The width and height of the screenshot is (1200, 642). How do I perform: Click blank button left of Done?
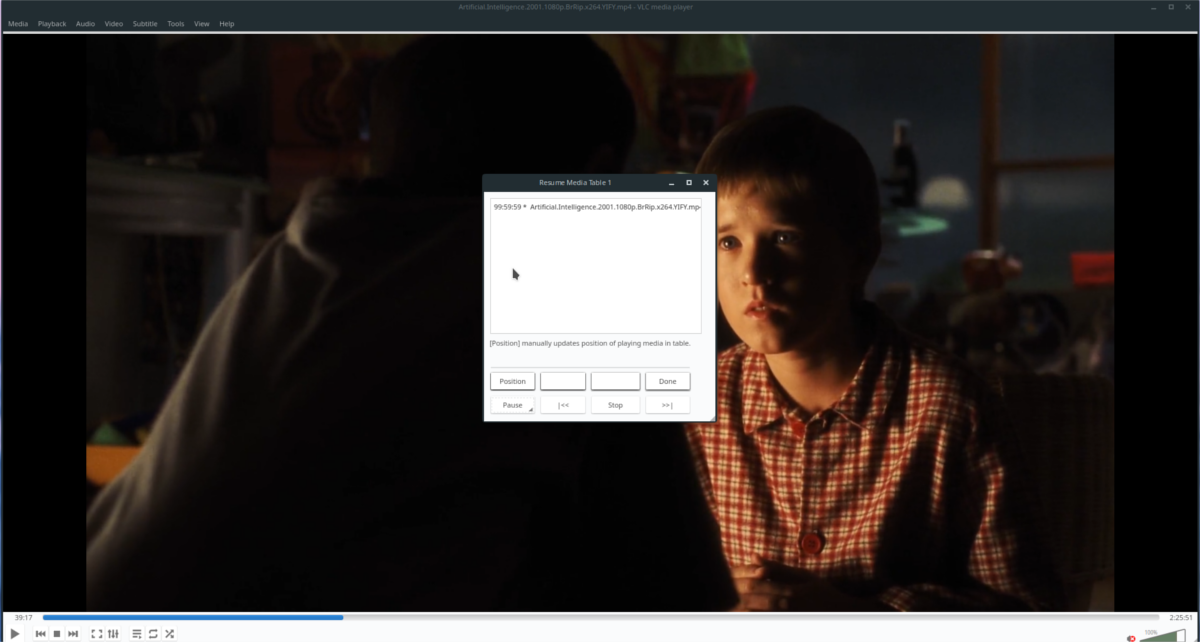click(x=615, y=381)
